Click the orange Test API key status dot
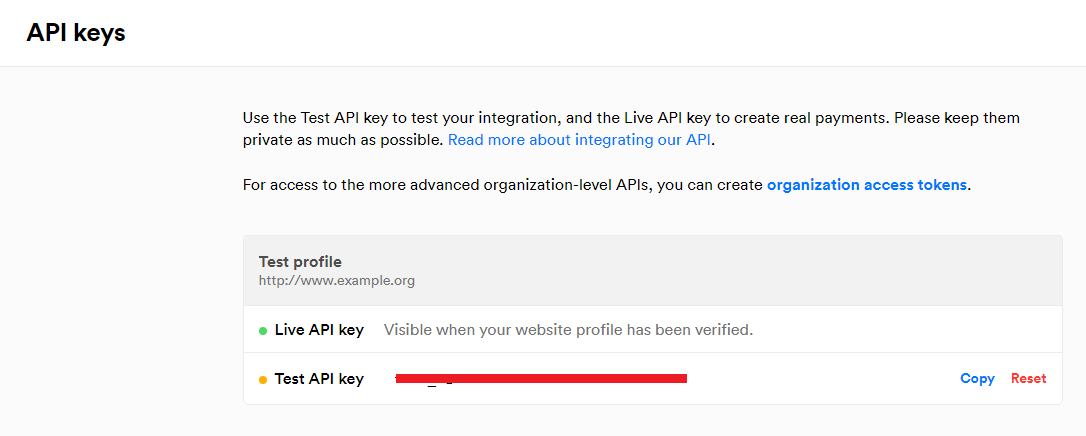Viewport: 1086px width, 436px height. 263,380
